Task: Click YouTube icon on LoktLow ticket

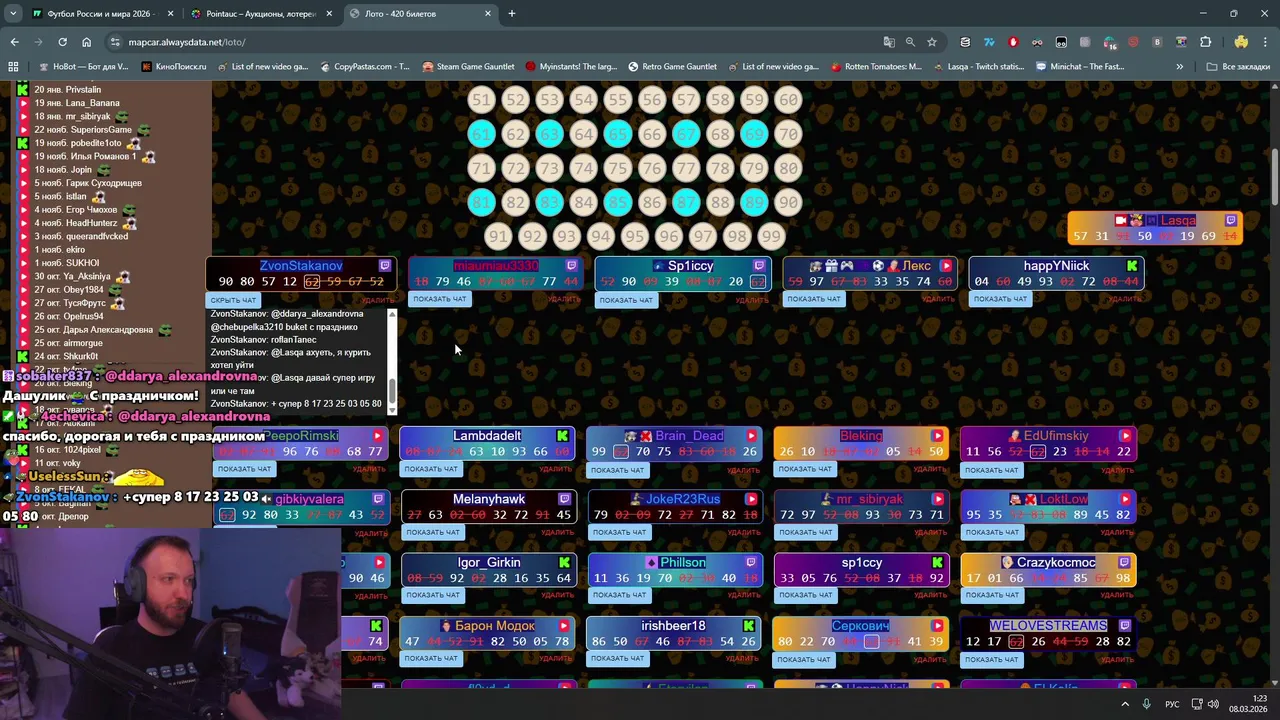Action: click(x=1125, y=499)
